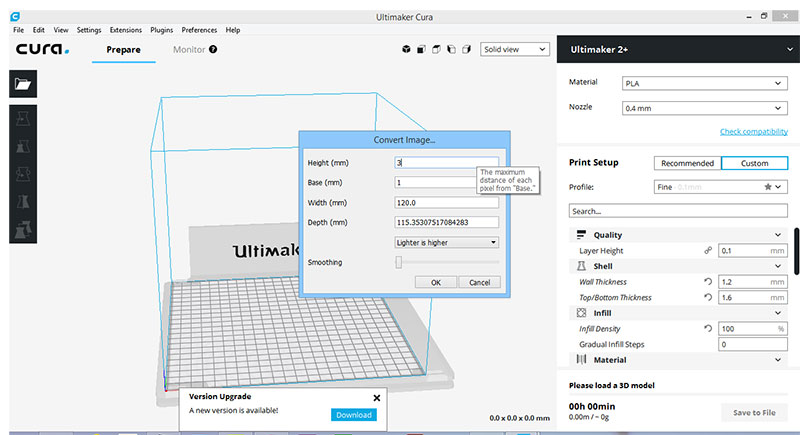Click the settings Search box
Viewport: 800px width, 435px height.
pos(678,211)
